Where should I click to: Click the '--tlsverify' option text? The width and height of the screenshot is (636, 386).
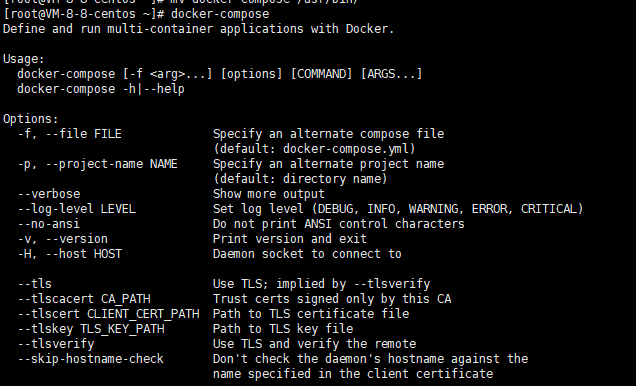tap(56, 344)
